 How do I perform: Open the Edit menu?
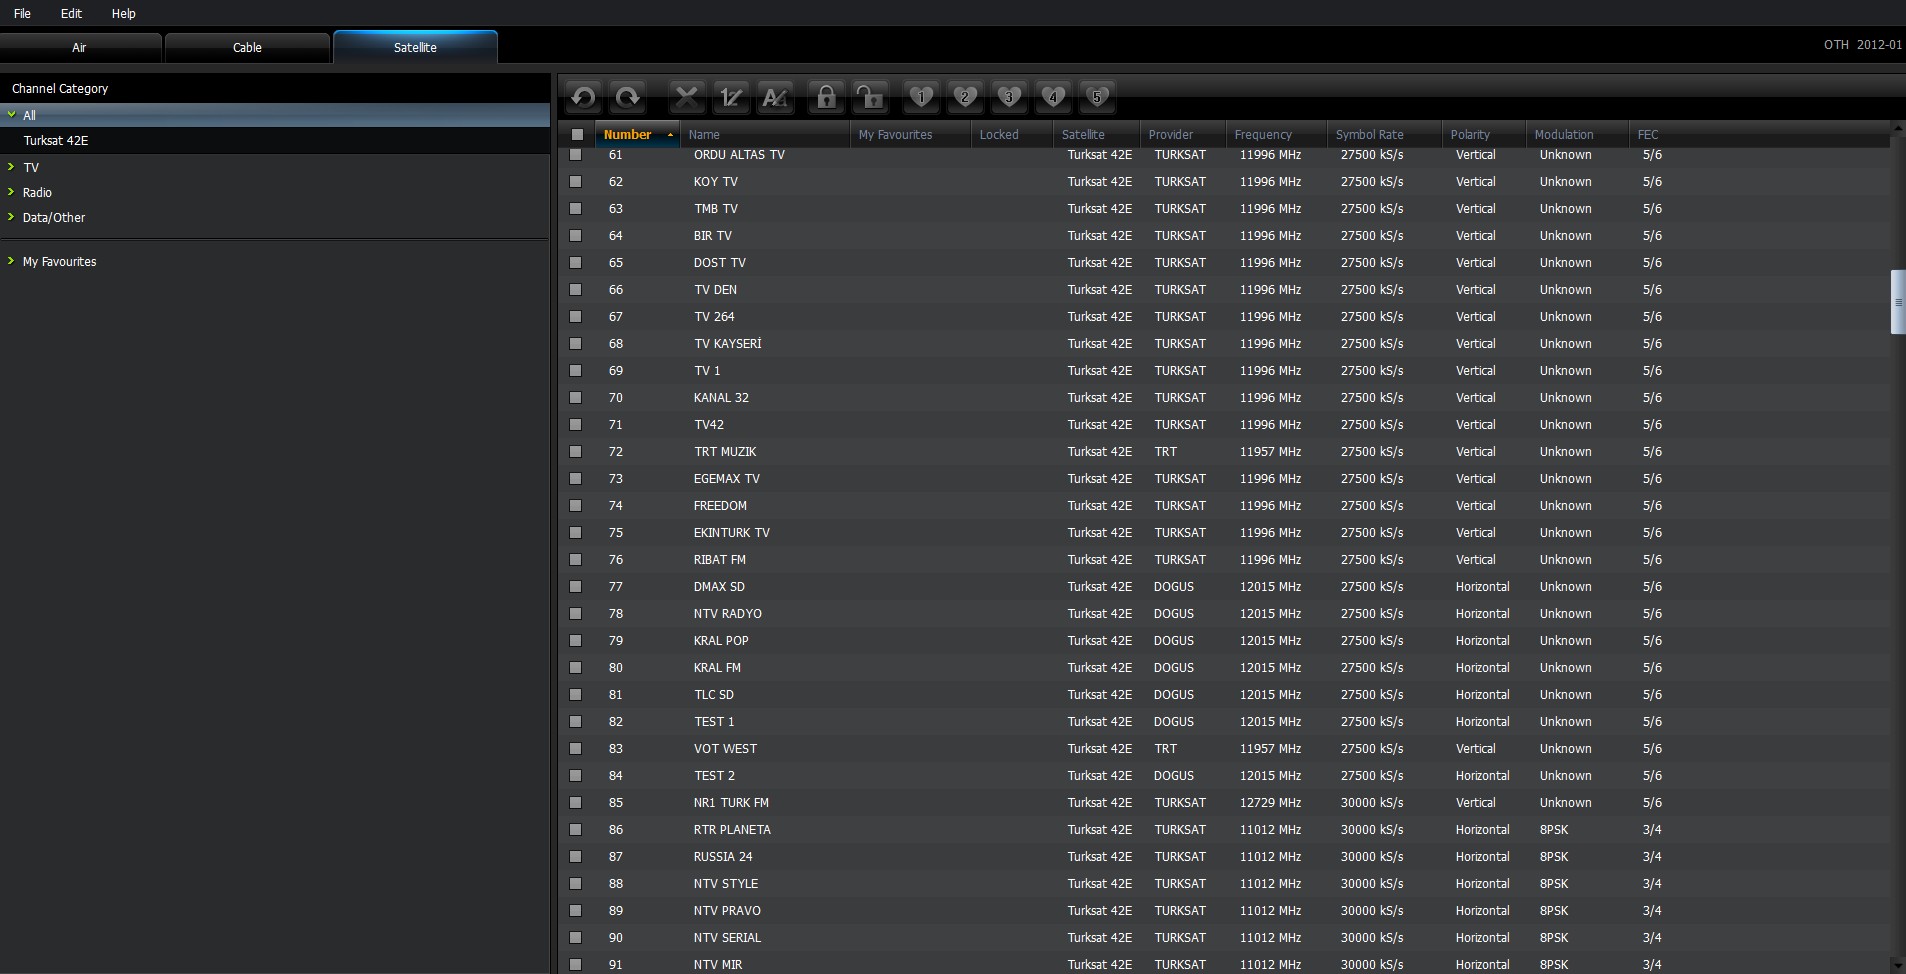[x=71, y=13]
